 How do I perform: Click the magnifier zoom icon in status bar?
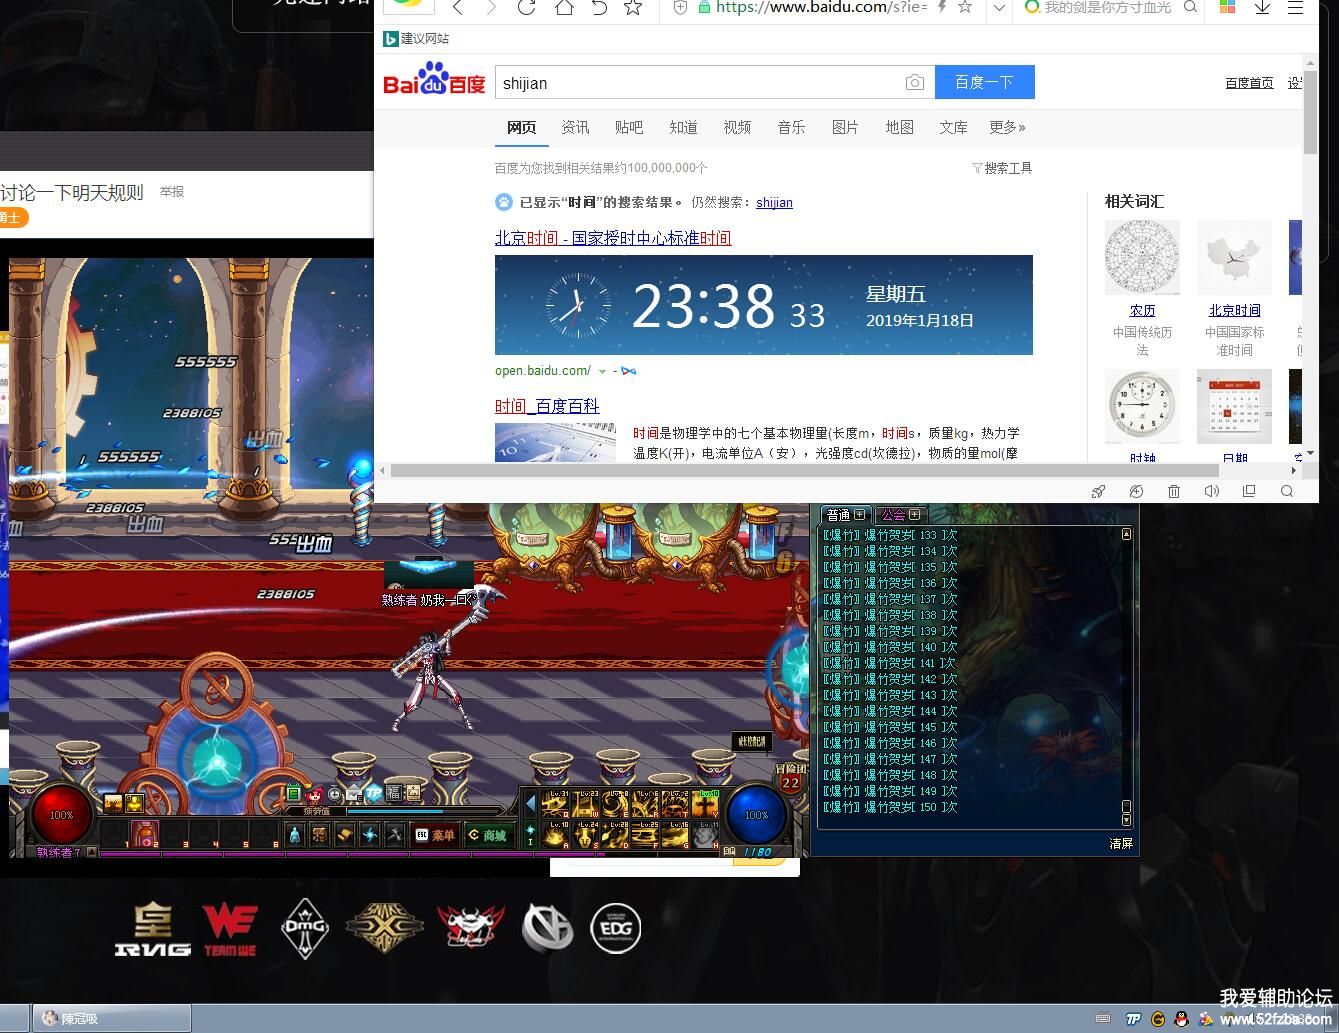pos(1287,491)
